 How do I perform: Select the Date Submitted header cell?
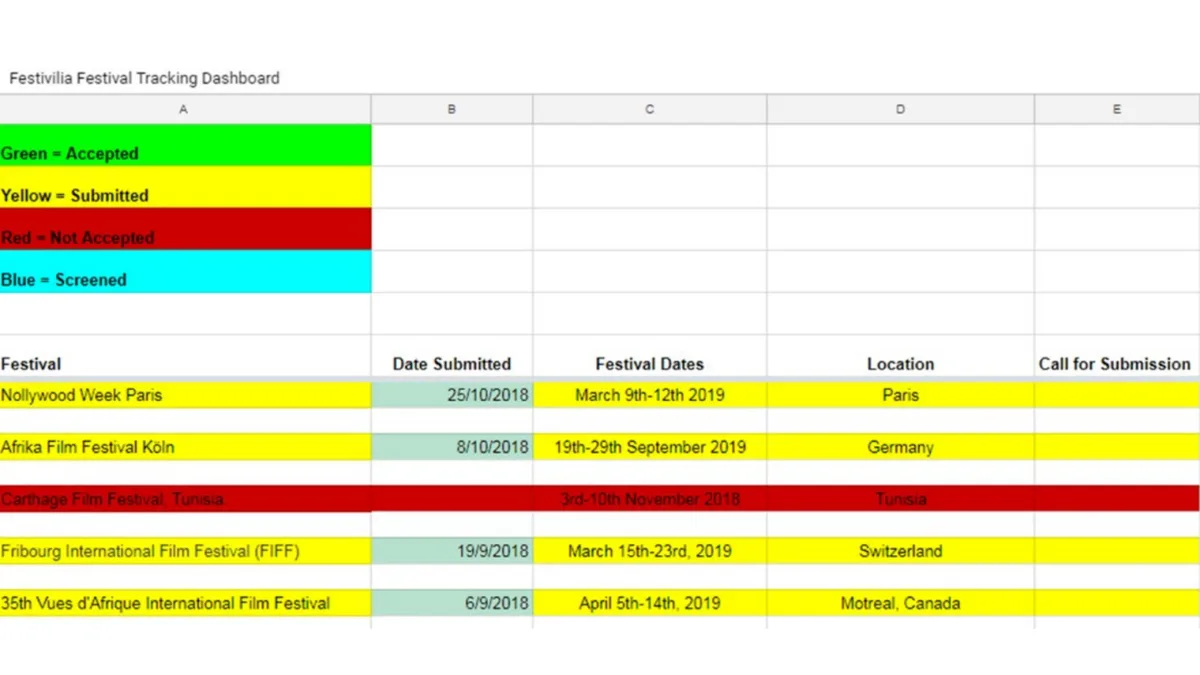[x=452, y=364]
